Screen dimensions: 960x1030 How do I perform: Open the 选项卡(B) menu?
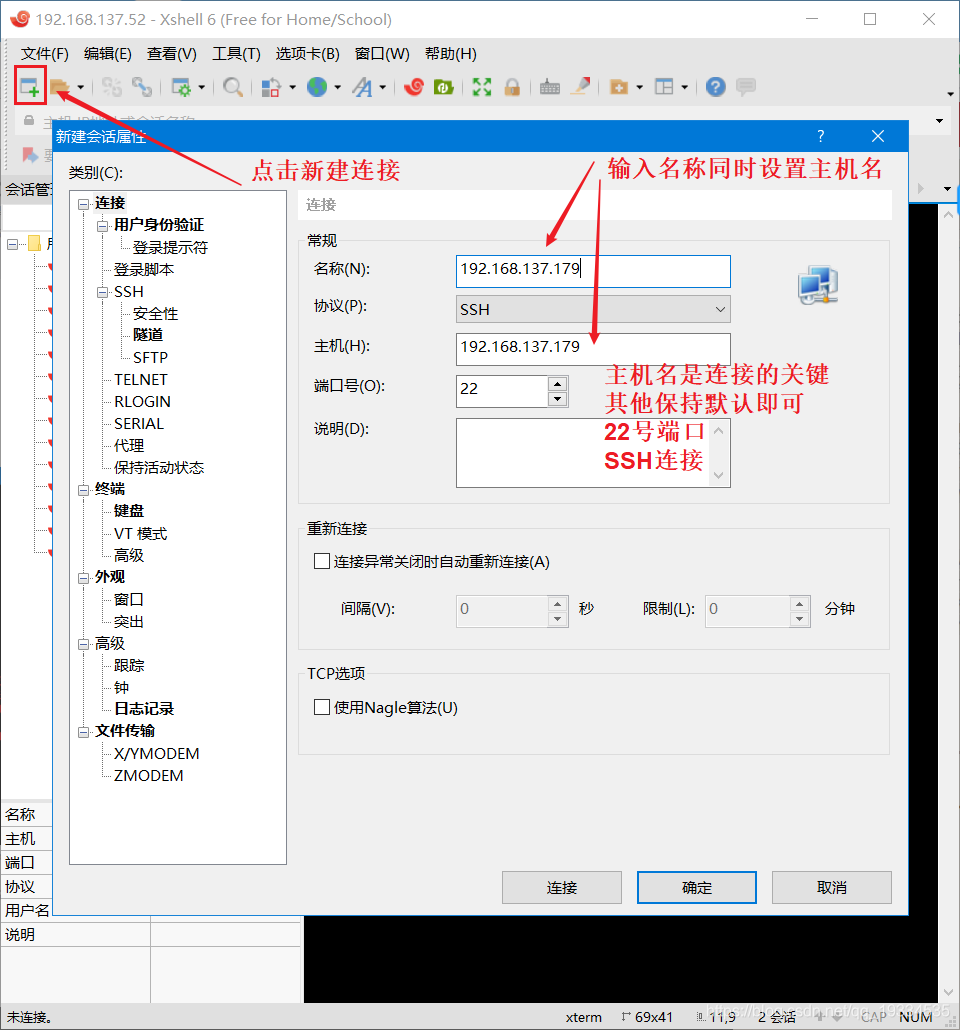308,54
